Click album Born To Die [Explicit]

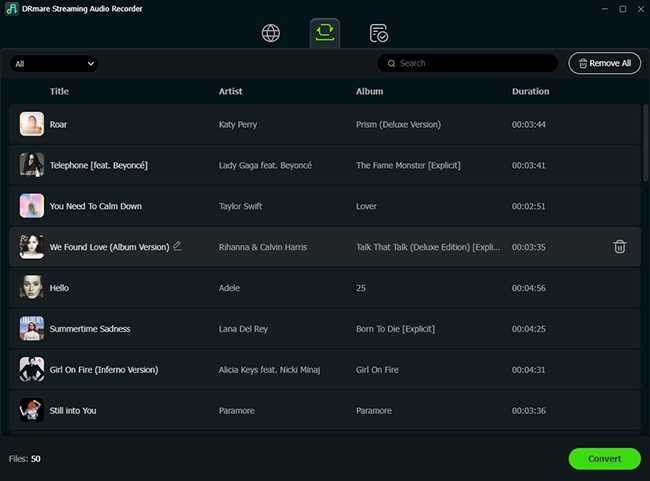coord(395,329)
